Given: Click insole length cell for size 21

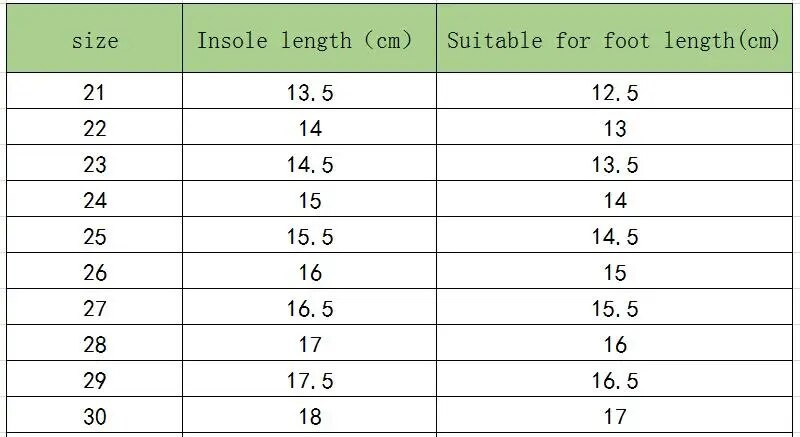Looking at the screenshot, I should click(309, 93).
